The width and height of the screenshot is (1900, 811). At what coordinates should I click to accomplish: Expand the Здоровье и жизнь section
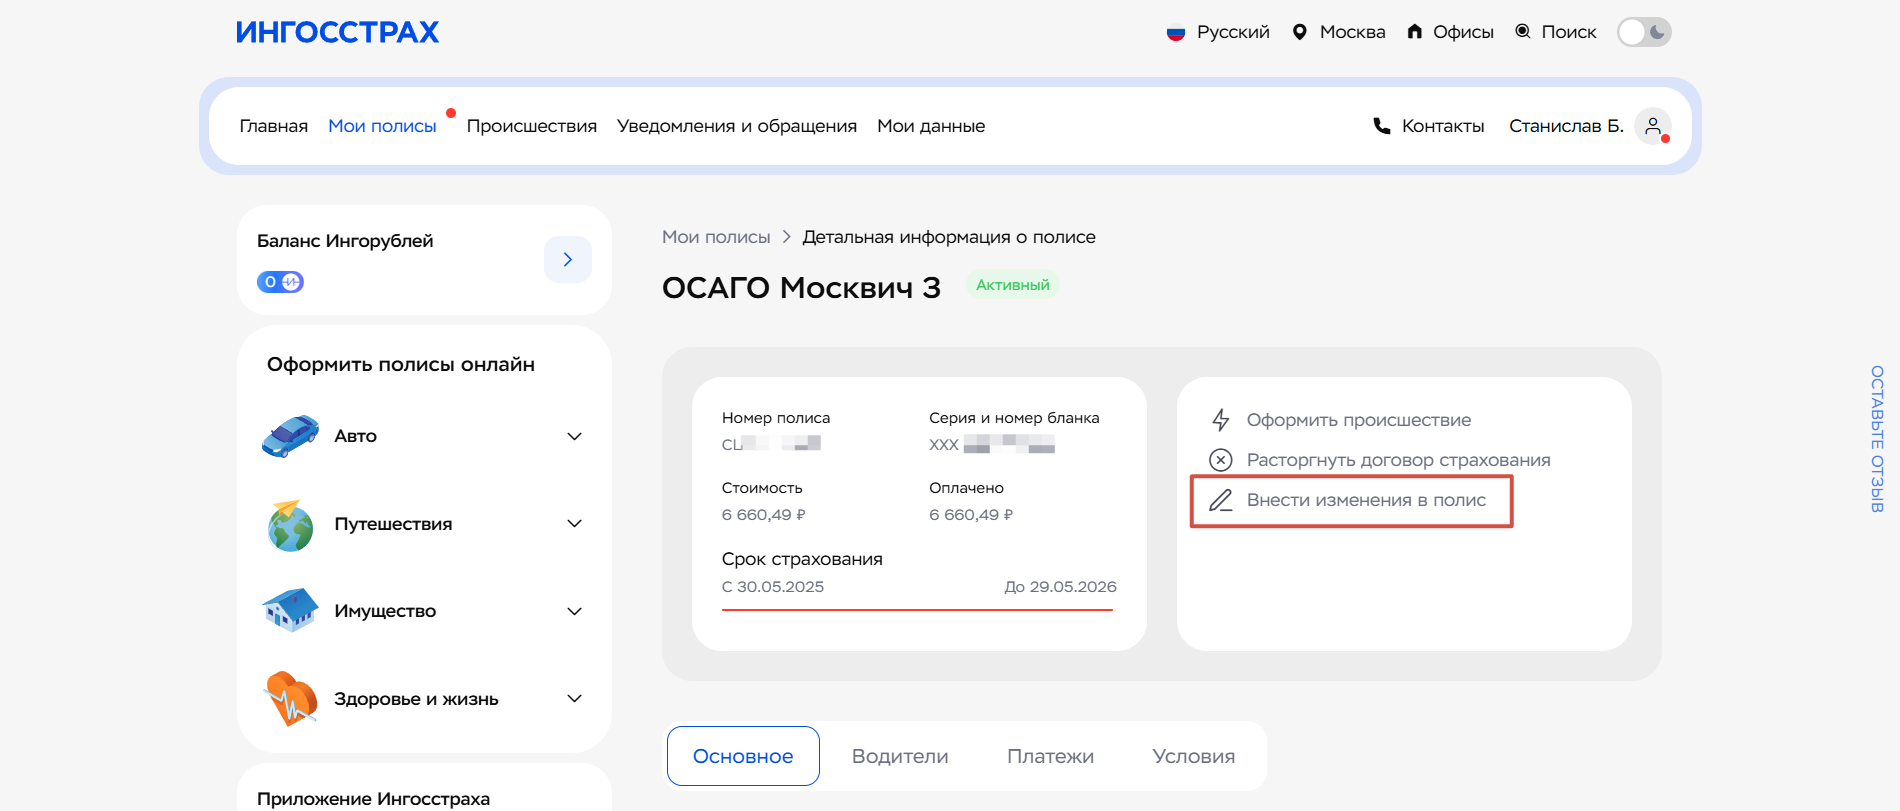click(x=575, y=698)
